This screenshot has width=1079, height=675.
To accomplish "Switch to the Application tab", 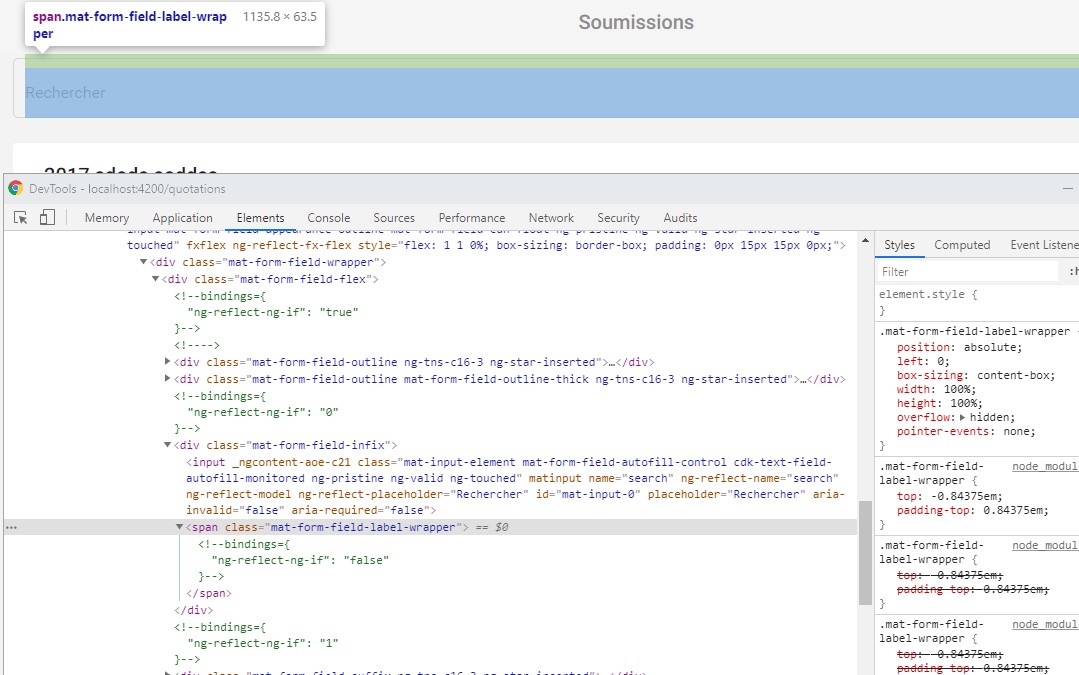I will pyautogui.click(x=182, y=217).
